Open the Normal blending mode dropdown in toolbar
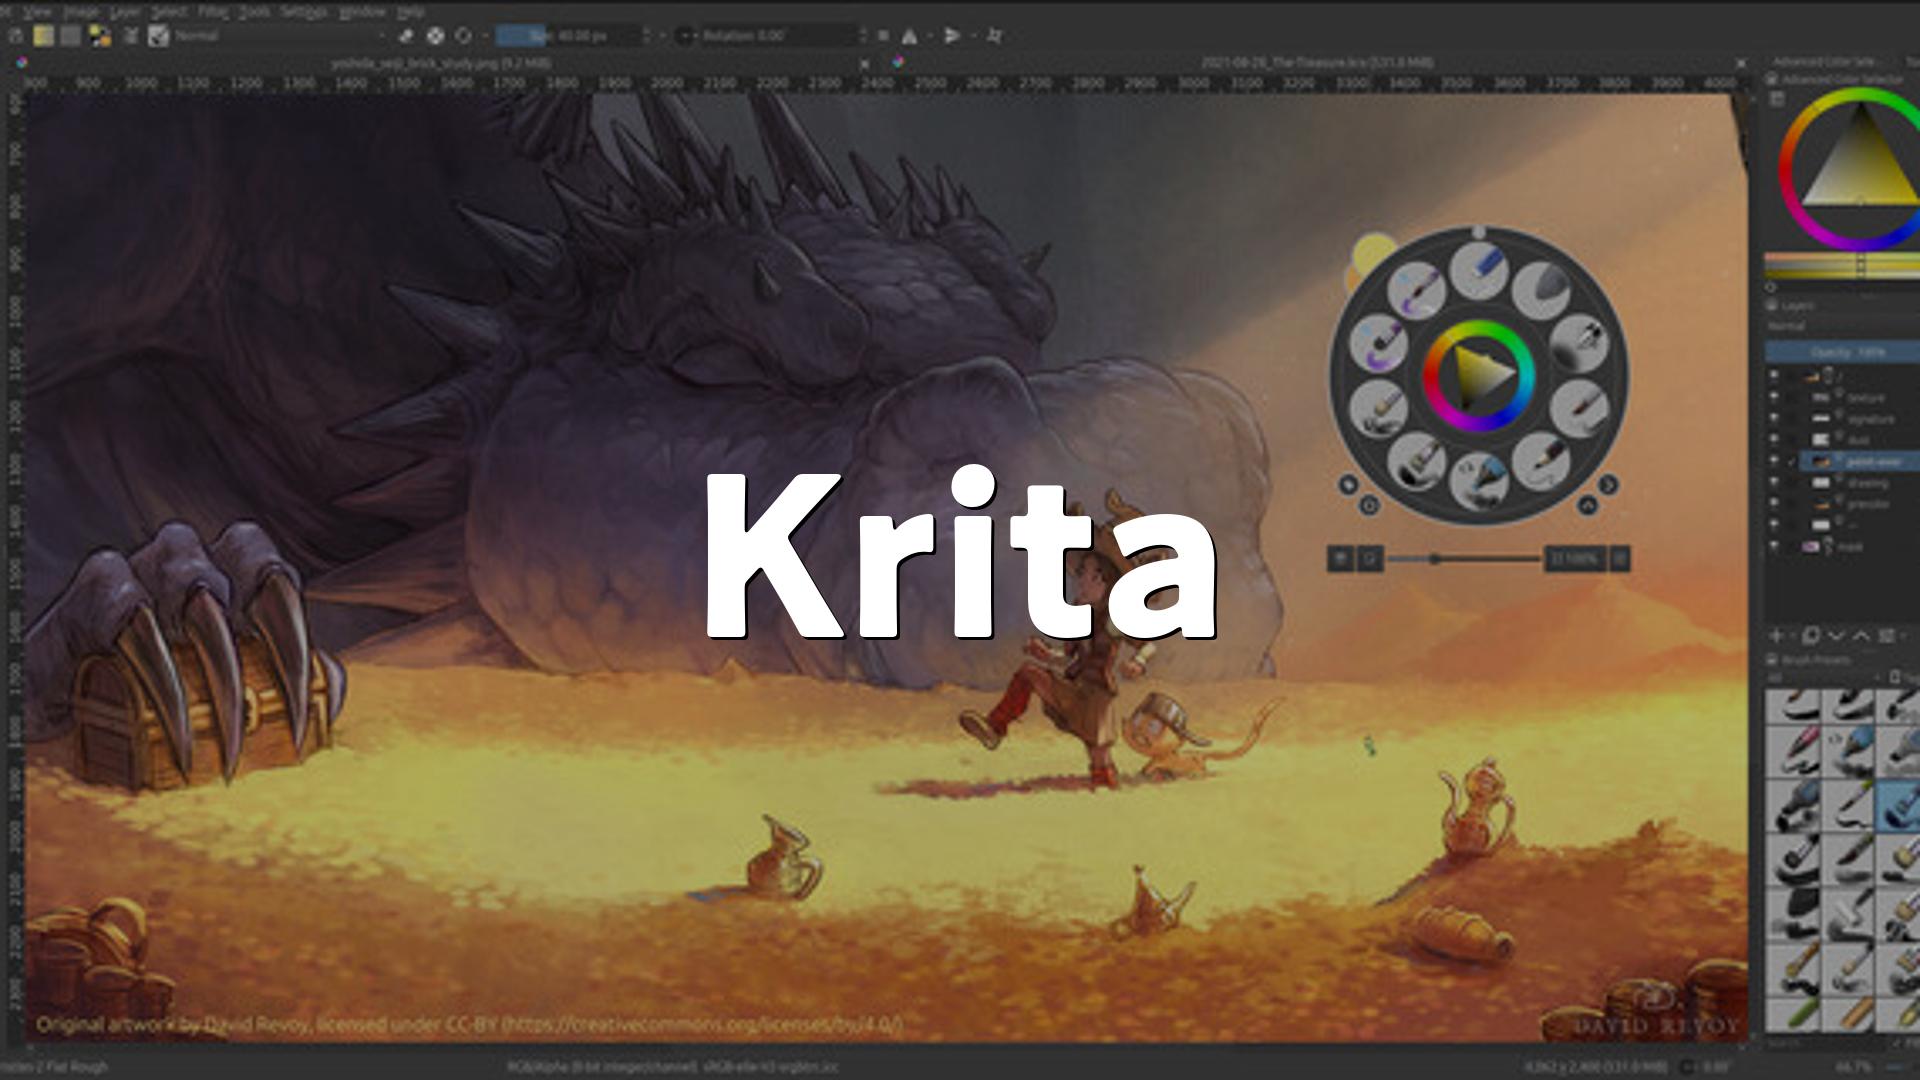The width and height of the screenshot is (1920, 1080). [280, 36]
